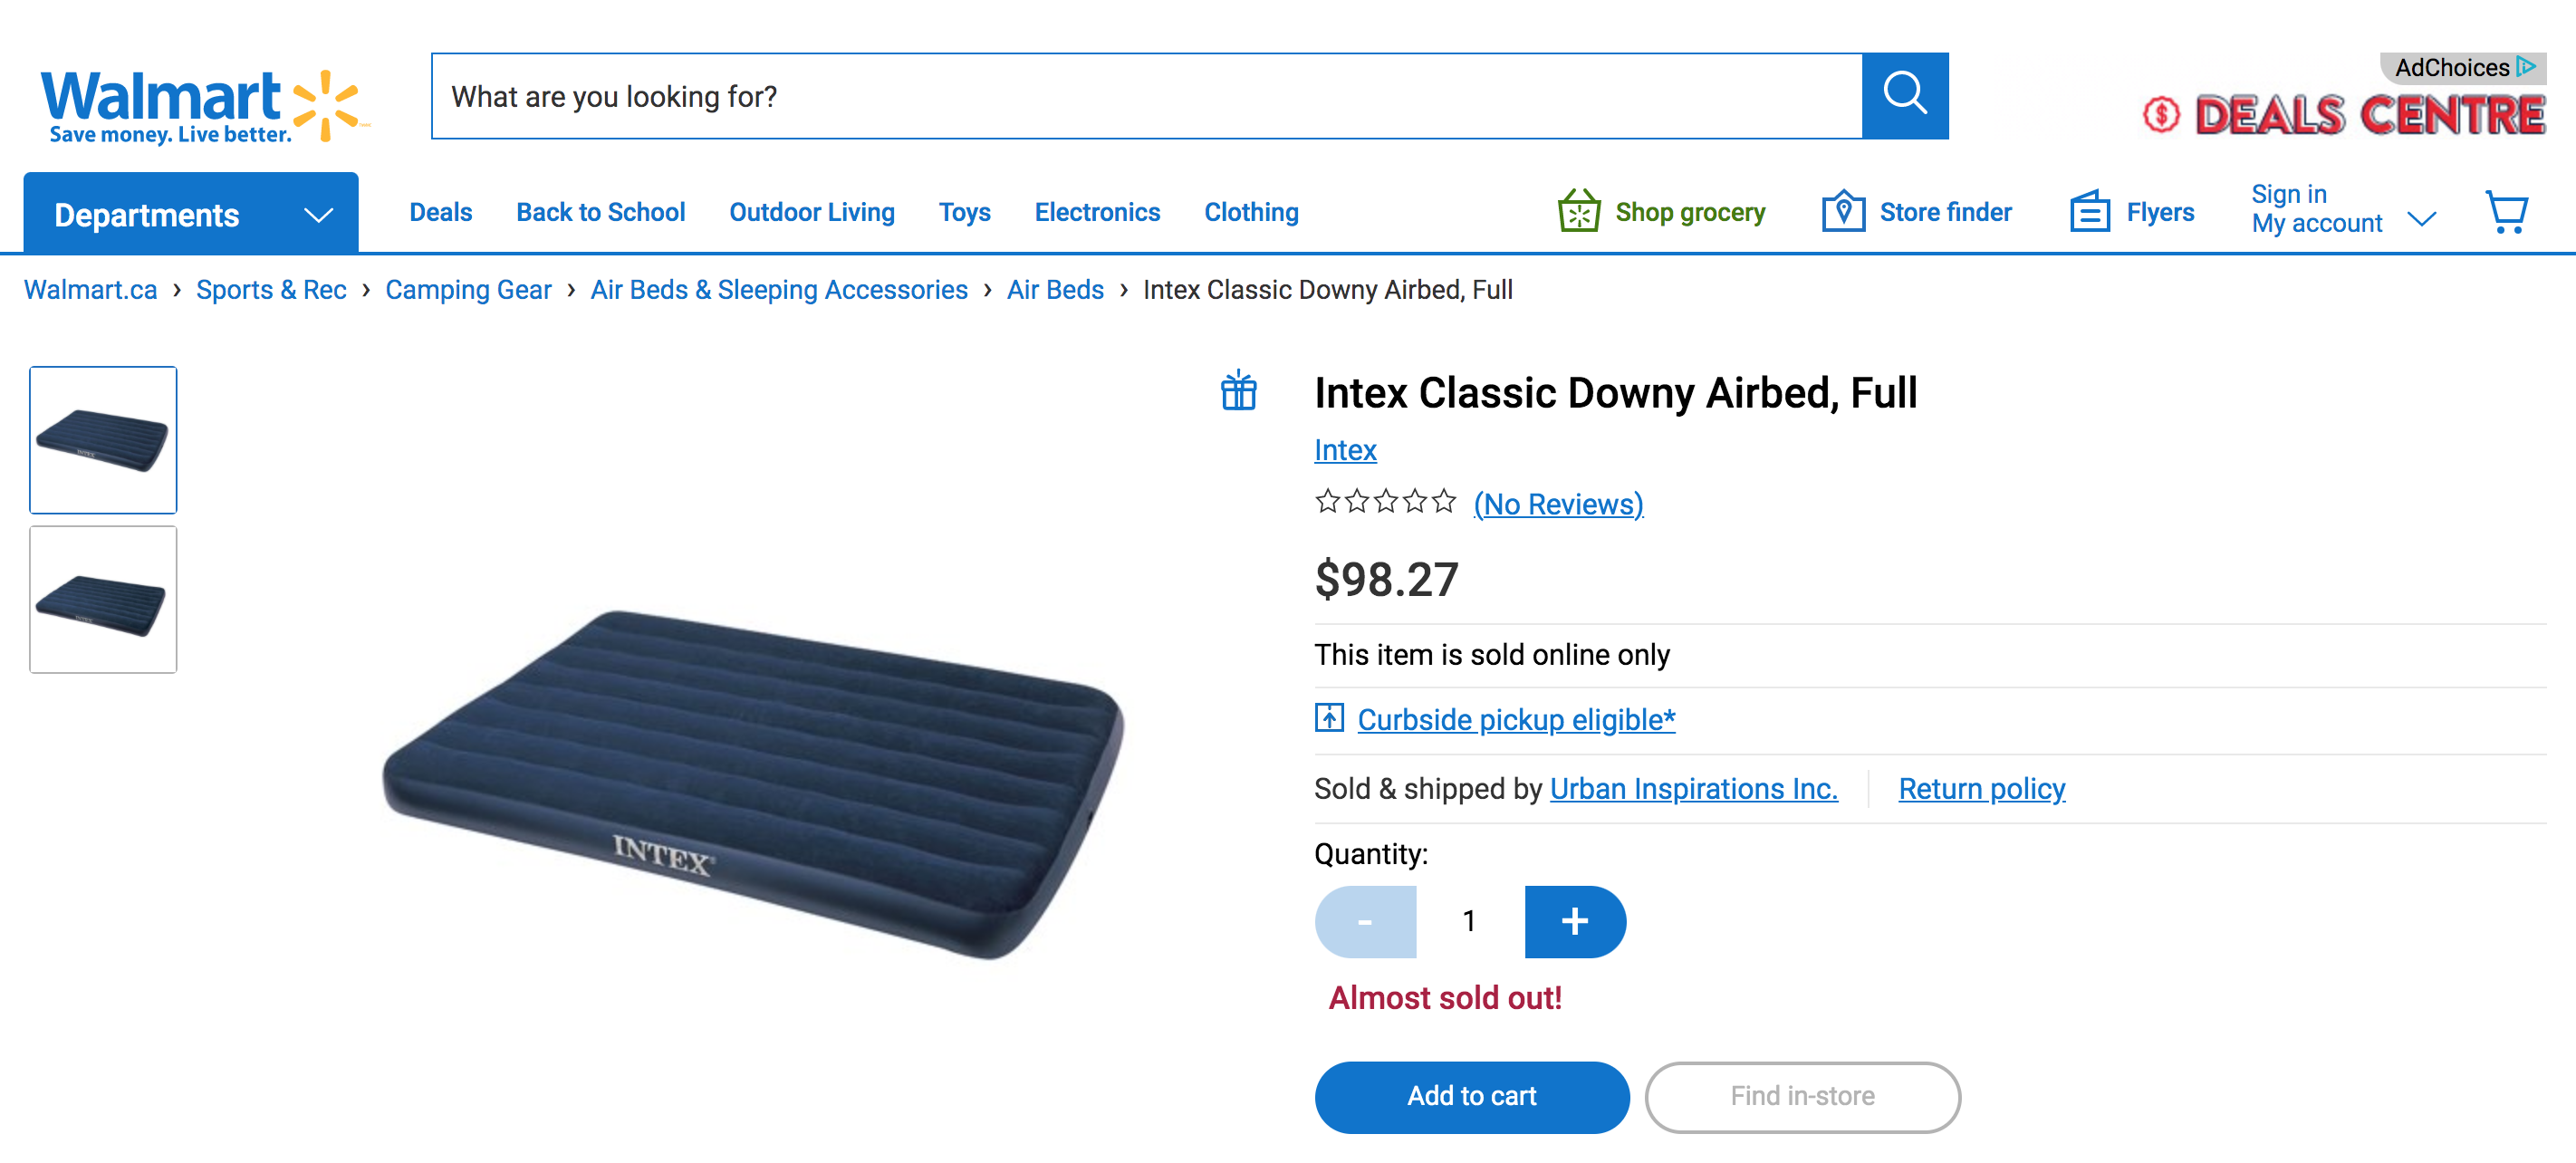
Task: Expand the Departments dropdown
Action: pyautogui.click(x=191, y=214)
